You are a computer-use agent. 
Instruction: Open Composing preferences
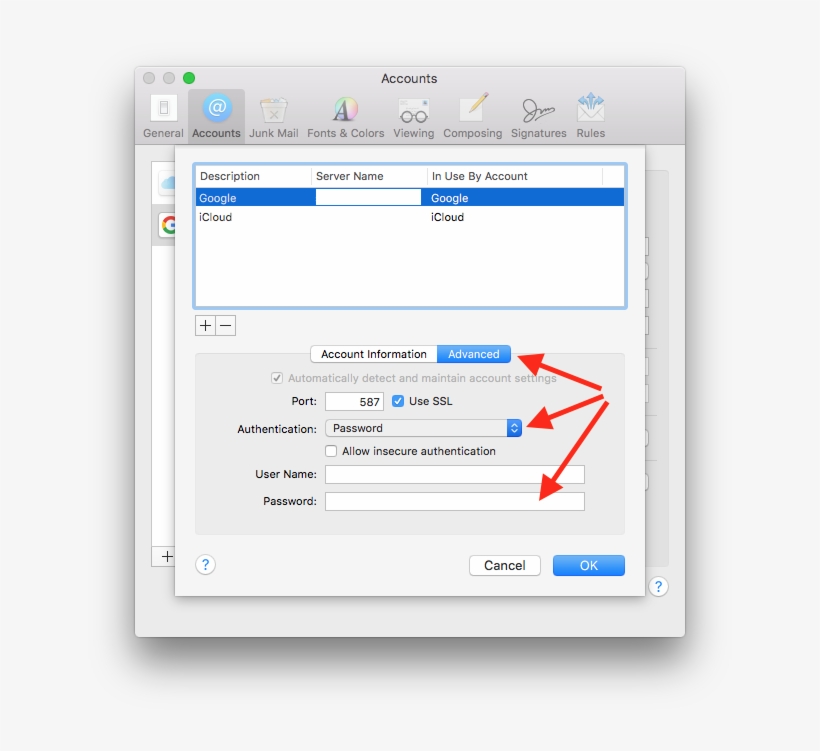point(472,117)
